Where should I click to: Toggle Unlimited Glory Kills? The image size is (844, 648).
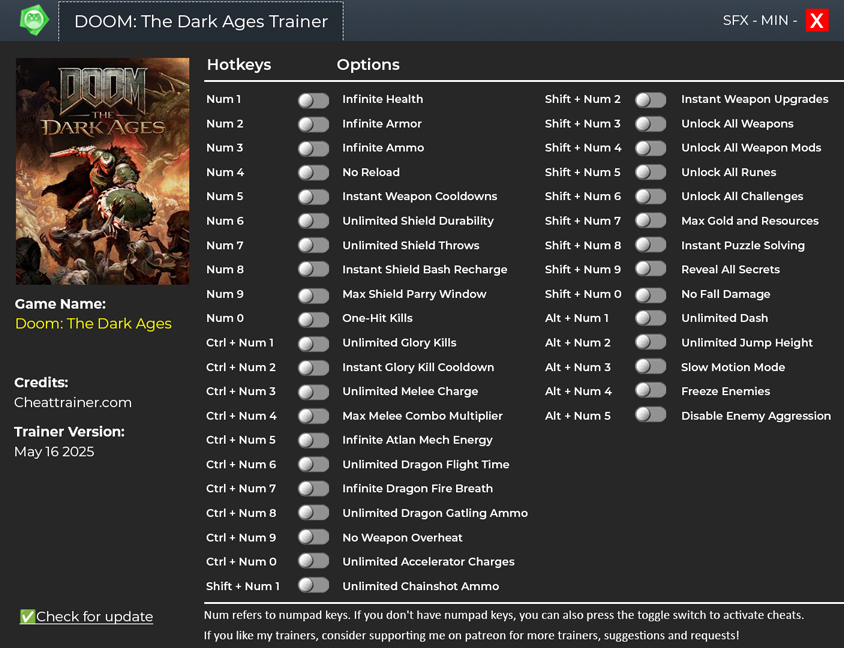[x=313, y=343]
